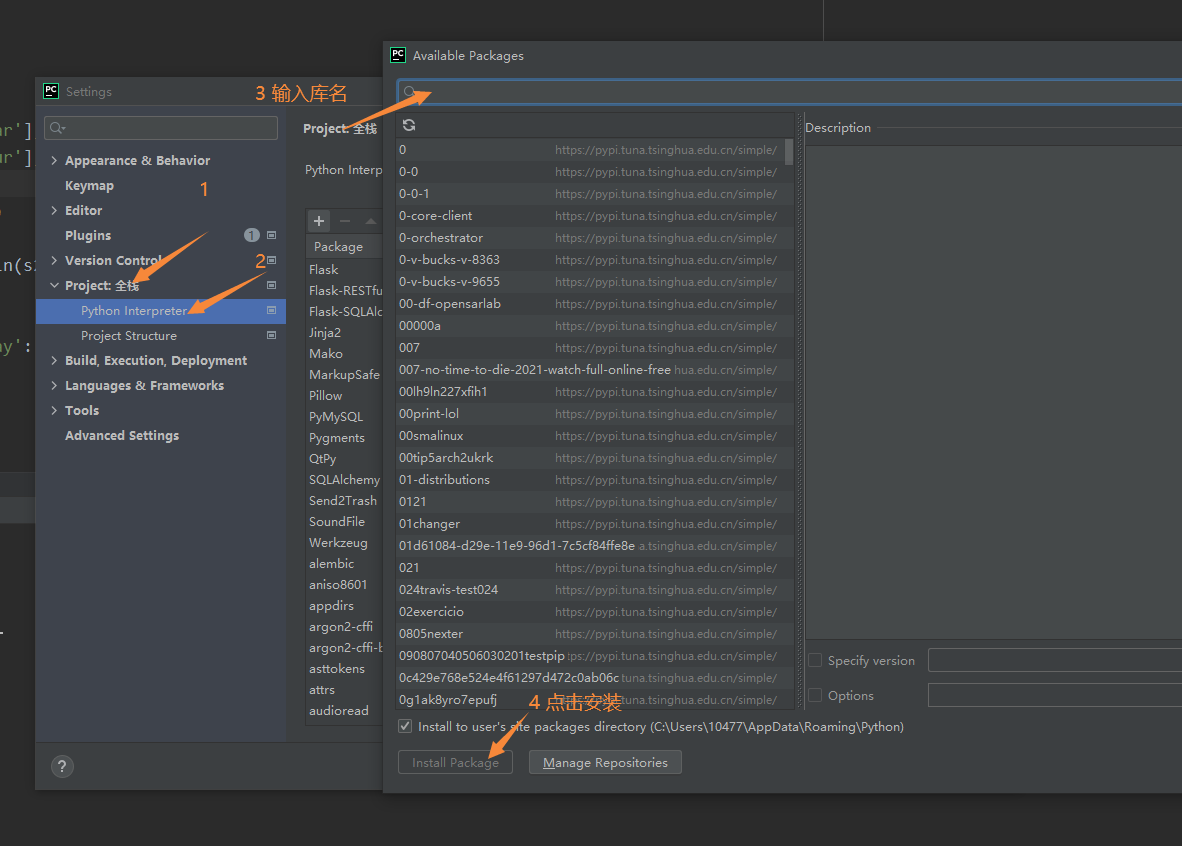Open the help question mark button

pos(63,767)
